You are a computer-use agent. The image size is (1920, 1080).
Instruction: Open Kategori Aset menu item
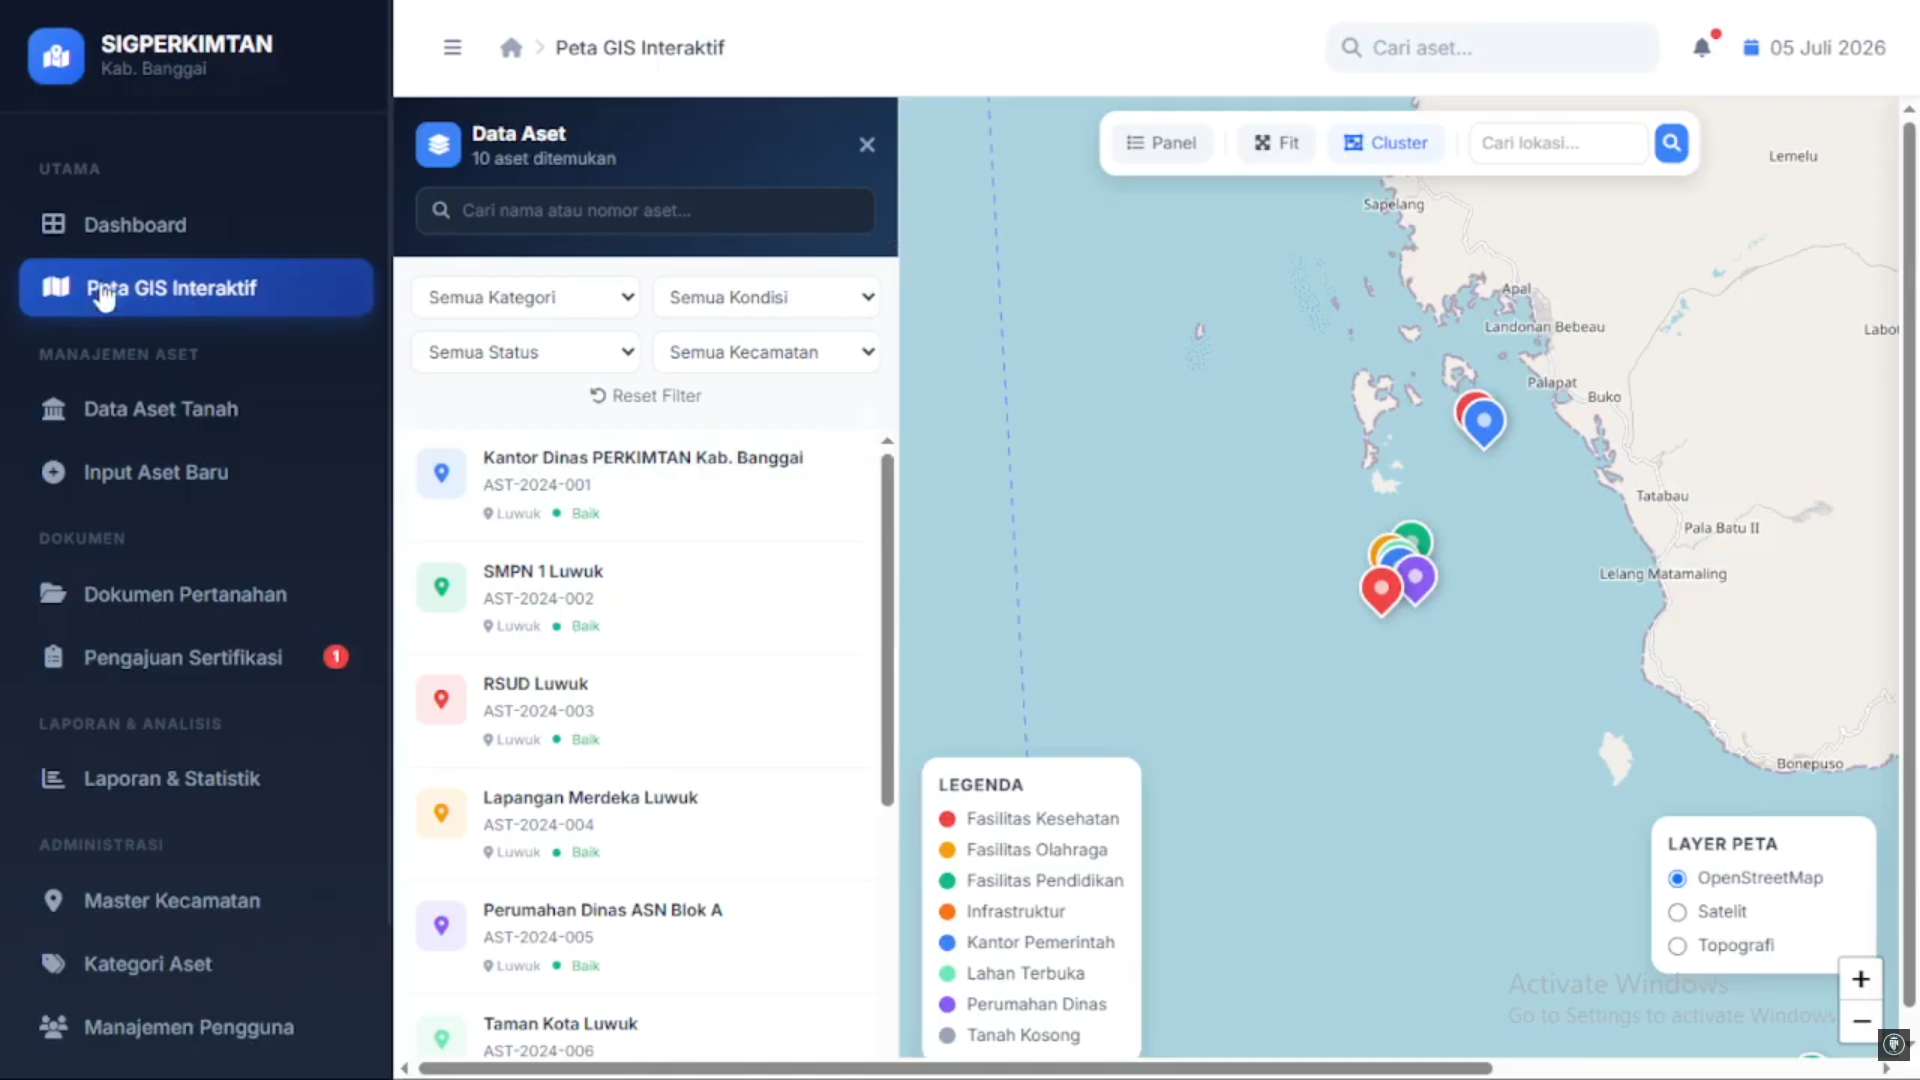tap(196, 964)
